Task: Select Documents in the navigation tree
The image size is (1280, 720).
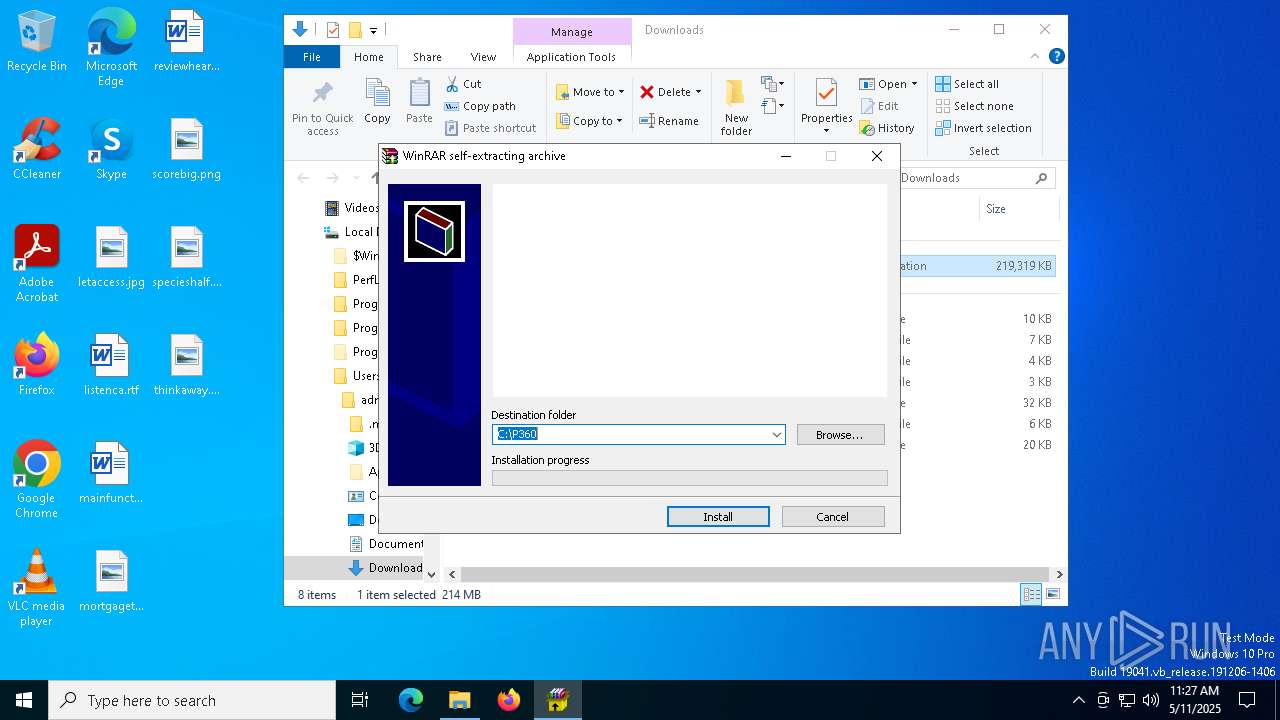Action: (387, 544)
